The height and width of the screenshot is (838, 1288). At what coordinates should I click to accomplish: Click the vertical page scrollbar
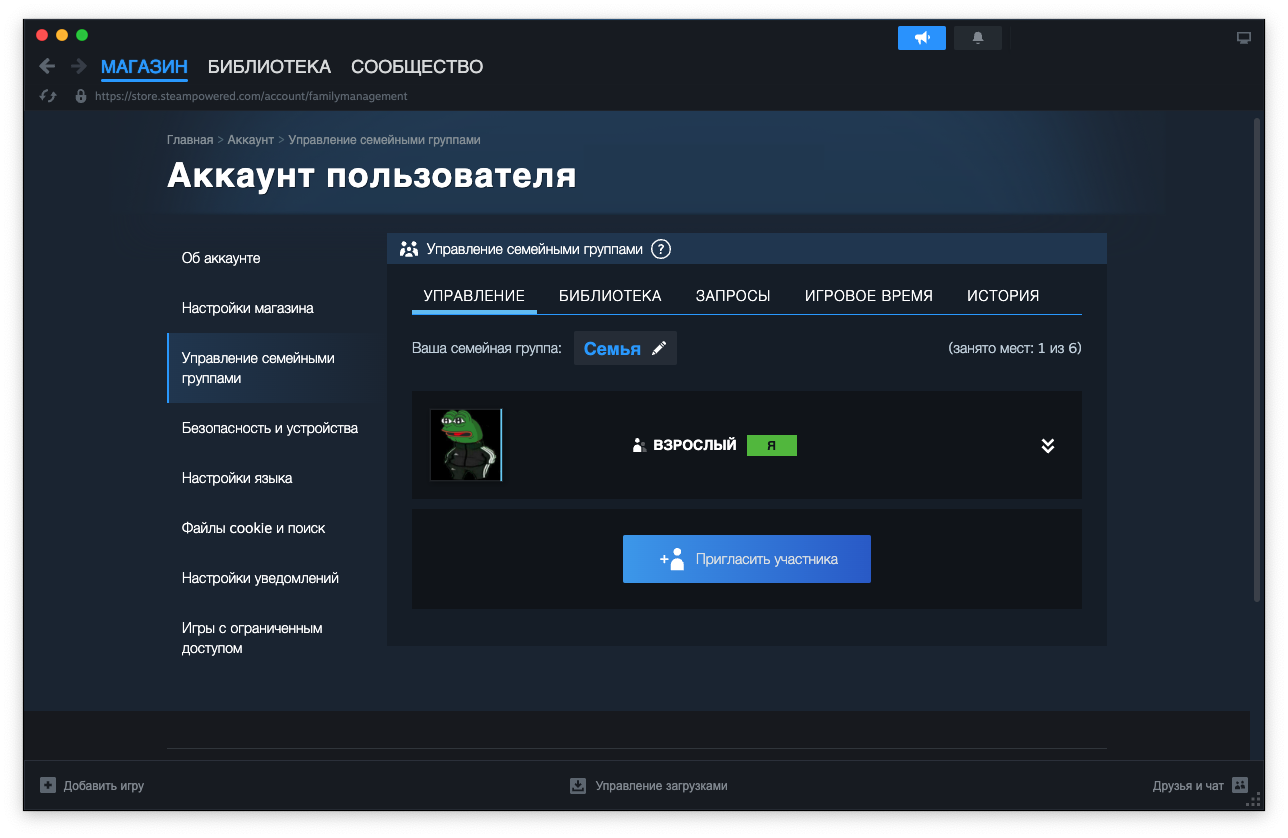coord(1257,360)
